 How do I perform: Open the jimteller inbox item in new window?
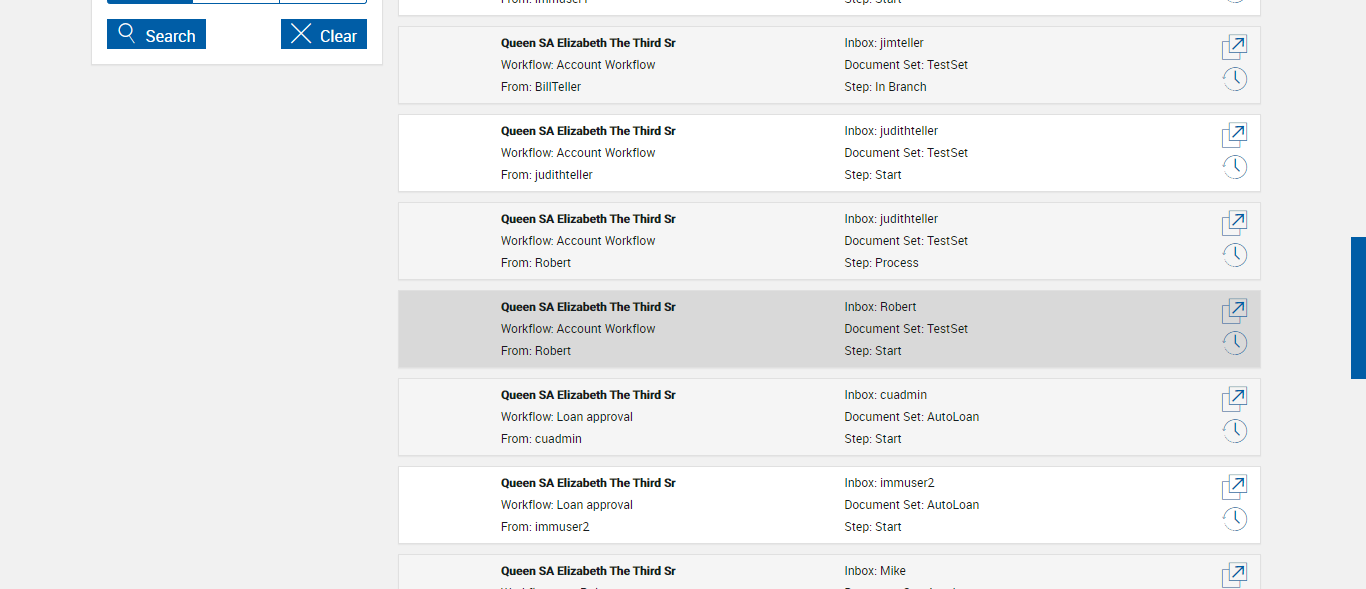click(1235, 47)
